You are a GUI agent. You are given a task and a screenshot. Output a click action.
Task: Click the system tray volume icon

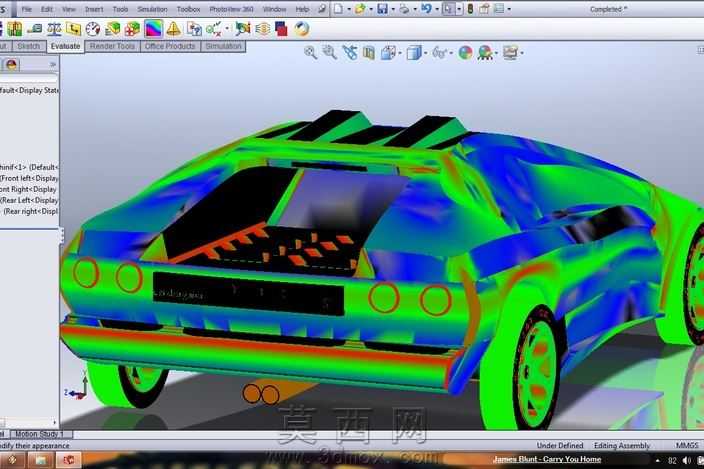coord(686,460)
